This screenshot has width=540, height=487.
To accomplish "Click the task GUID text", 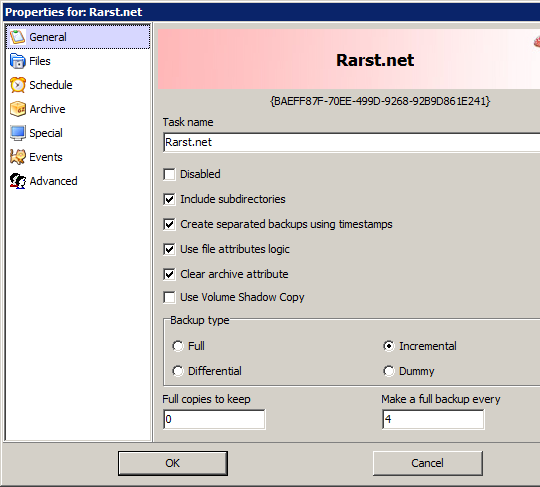I will point(380,101).
